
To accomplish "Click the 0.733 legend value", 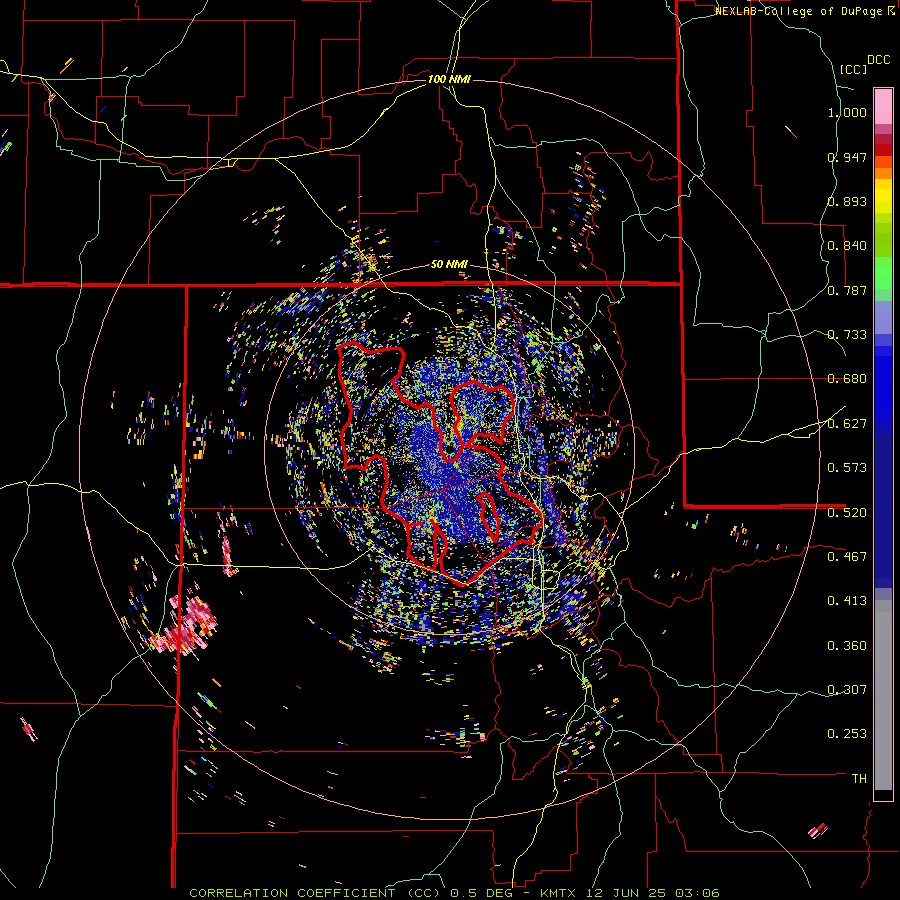I will click(847, 335).
